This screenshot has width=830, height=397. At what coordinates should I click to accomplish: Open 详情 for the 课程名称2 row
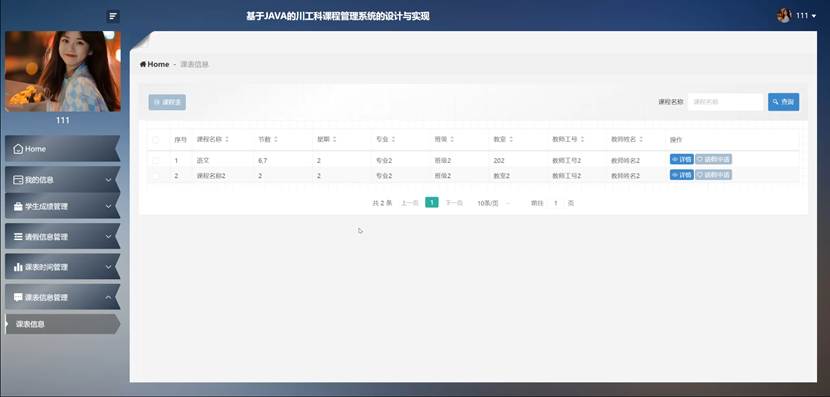pos(681,175)
